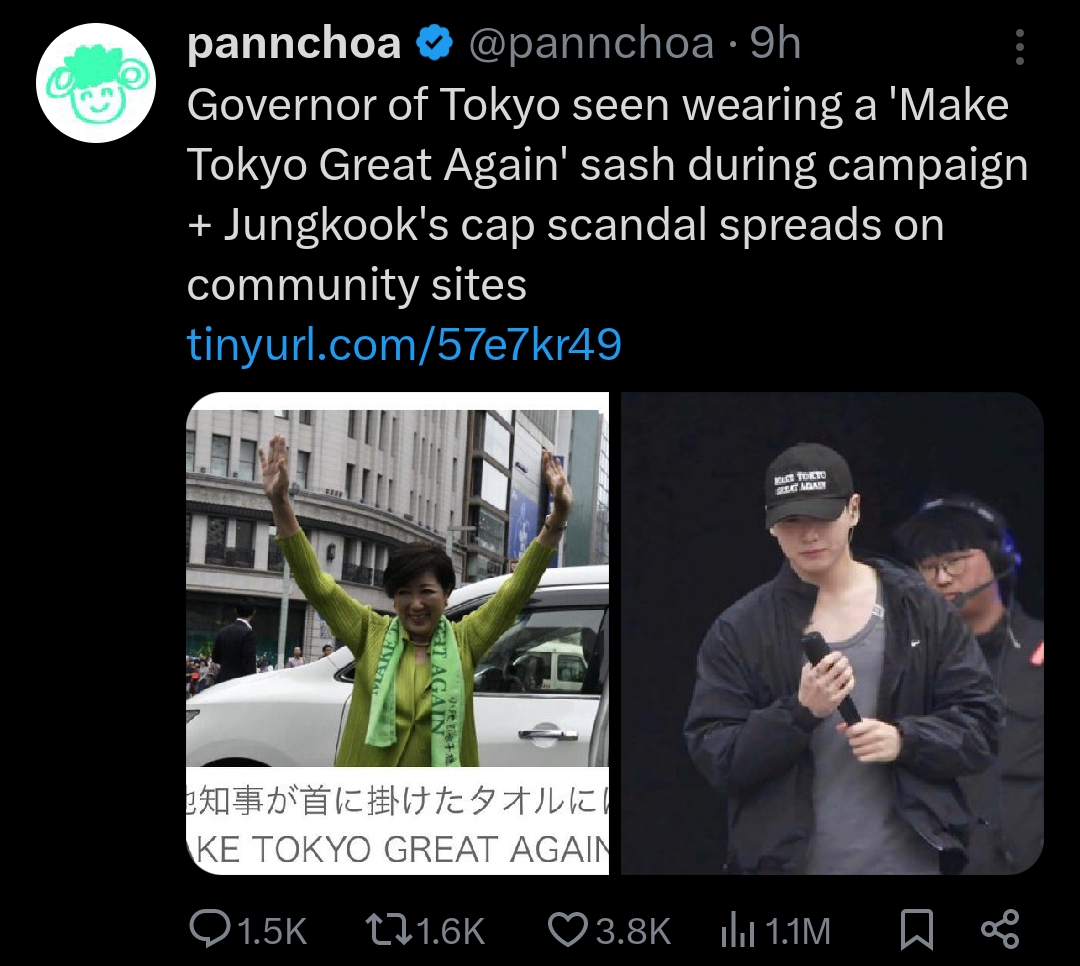Viewport: 1080px width, 966px height.
Task: Open the black cap performer photo
Action: tap(832, 633)
